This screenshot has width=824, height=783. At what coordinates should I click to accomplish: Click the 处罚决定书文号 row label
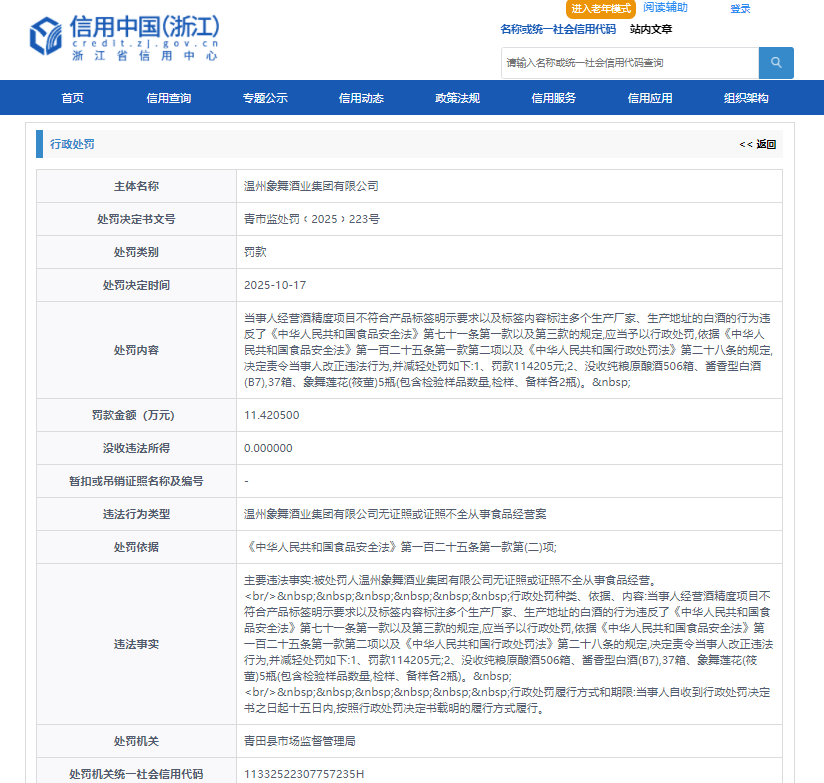[136, 219]
